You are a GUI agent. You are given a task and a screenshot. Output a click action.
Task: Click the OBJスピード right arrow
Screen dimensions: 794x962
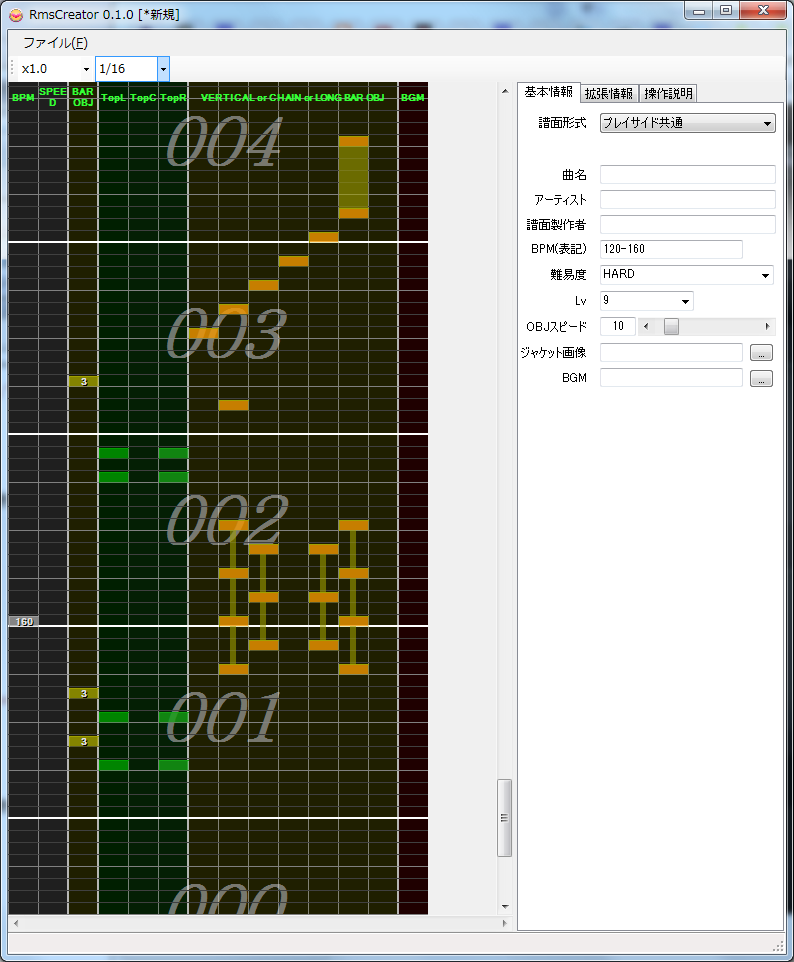click(768, 326)
